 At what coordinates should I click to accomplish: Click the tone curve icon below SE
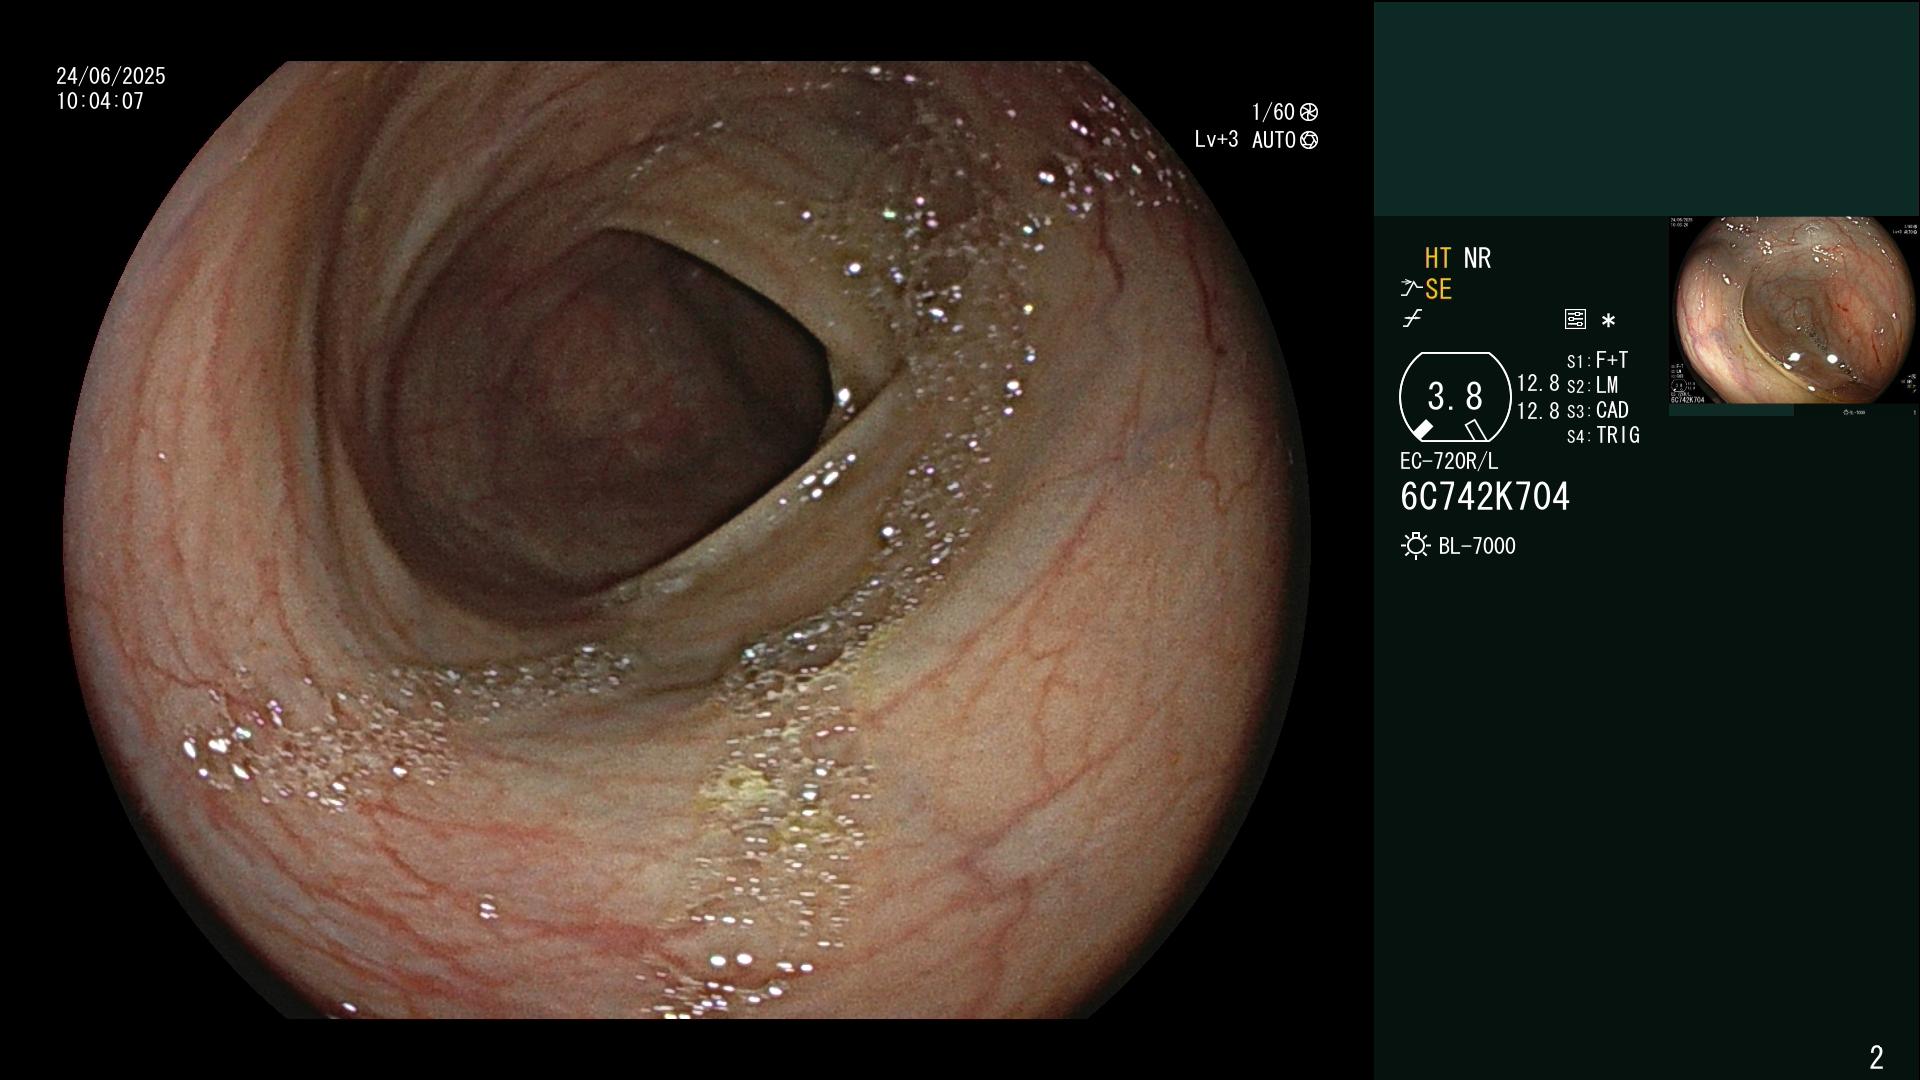(1412, 319)
